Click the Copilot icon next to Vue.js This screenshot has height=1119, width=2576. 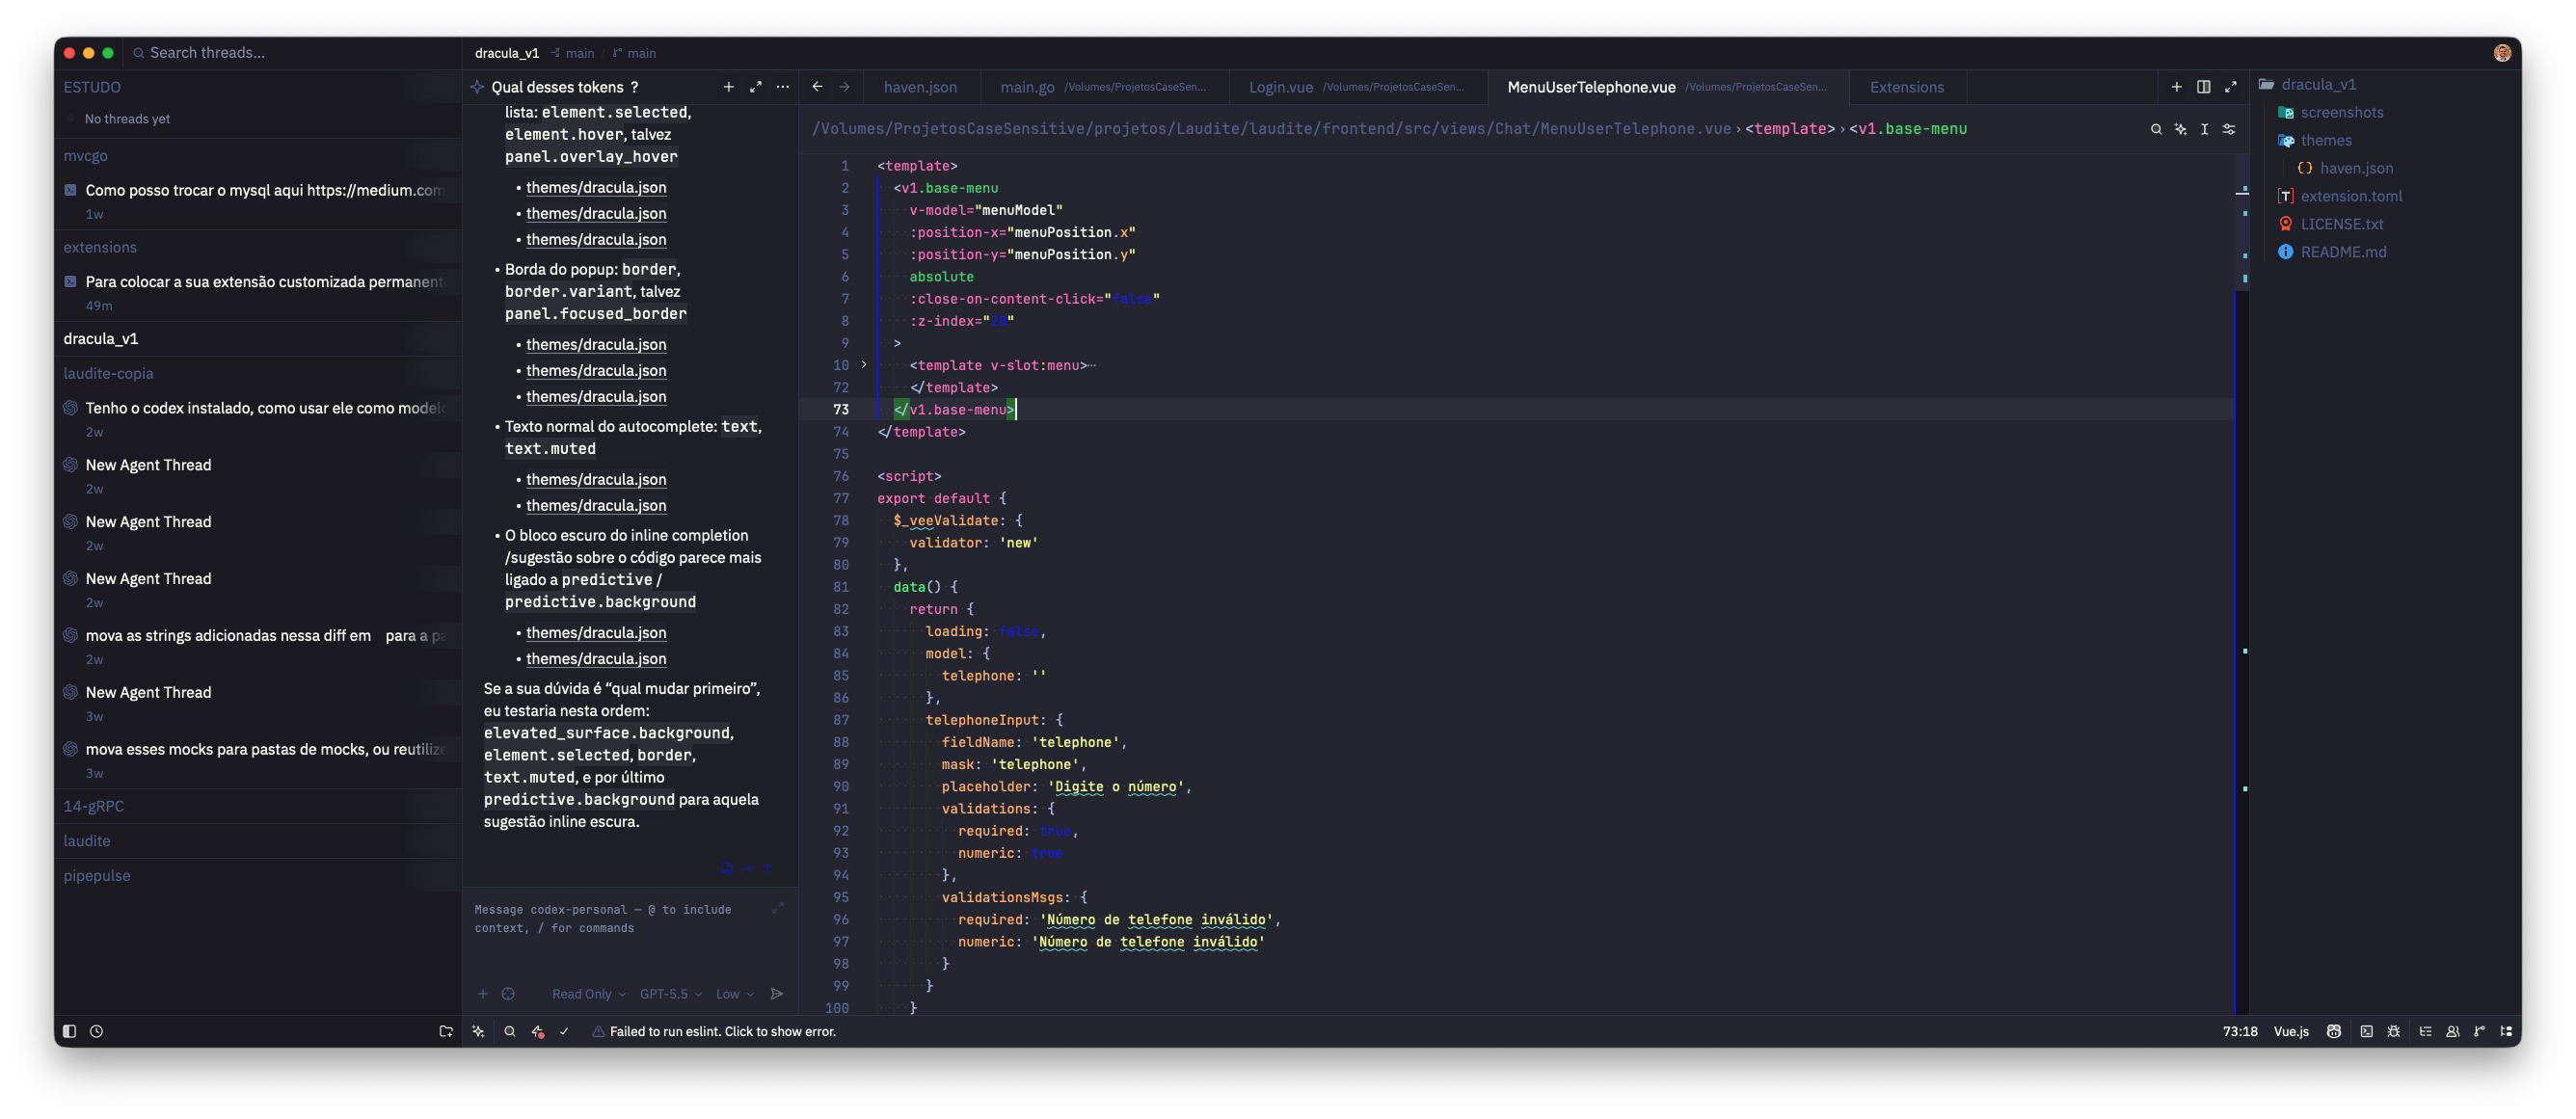coord(2334,1031)
